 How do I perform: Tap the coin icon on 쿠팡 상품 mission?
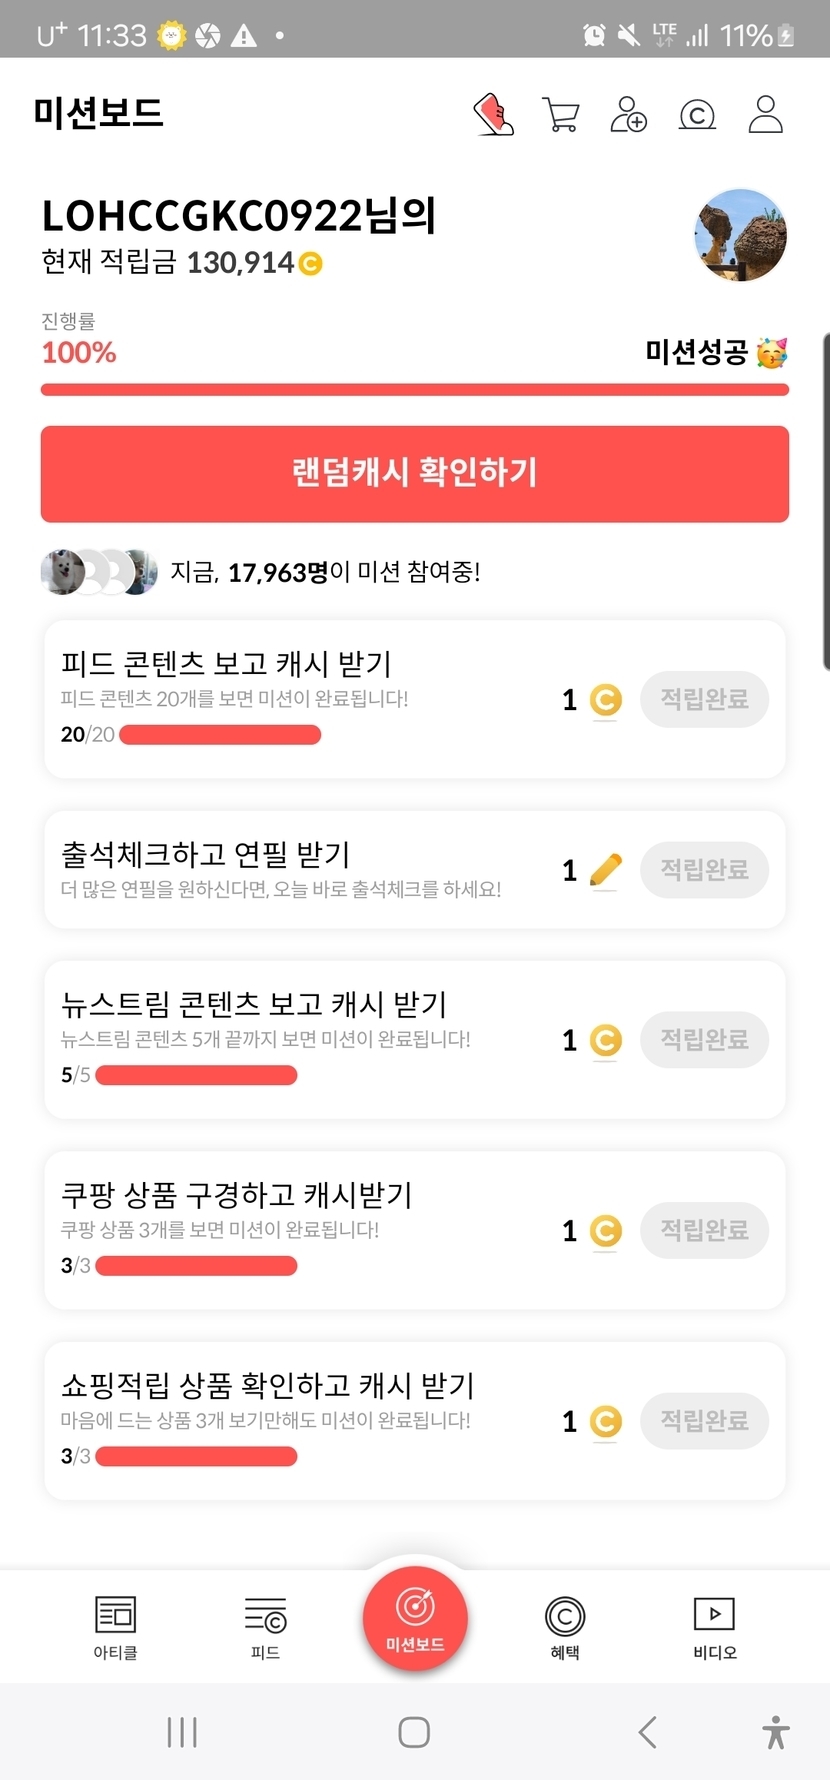coord(605,1231)
